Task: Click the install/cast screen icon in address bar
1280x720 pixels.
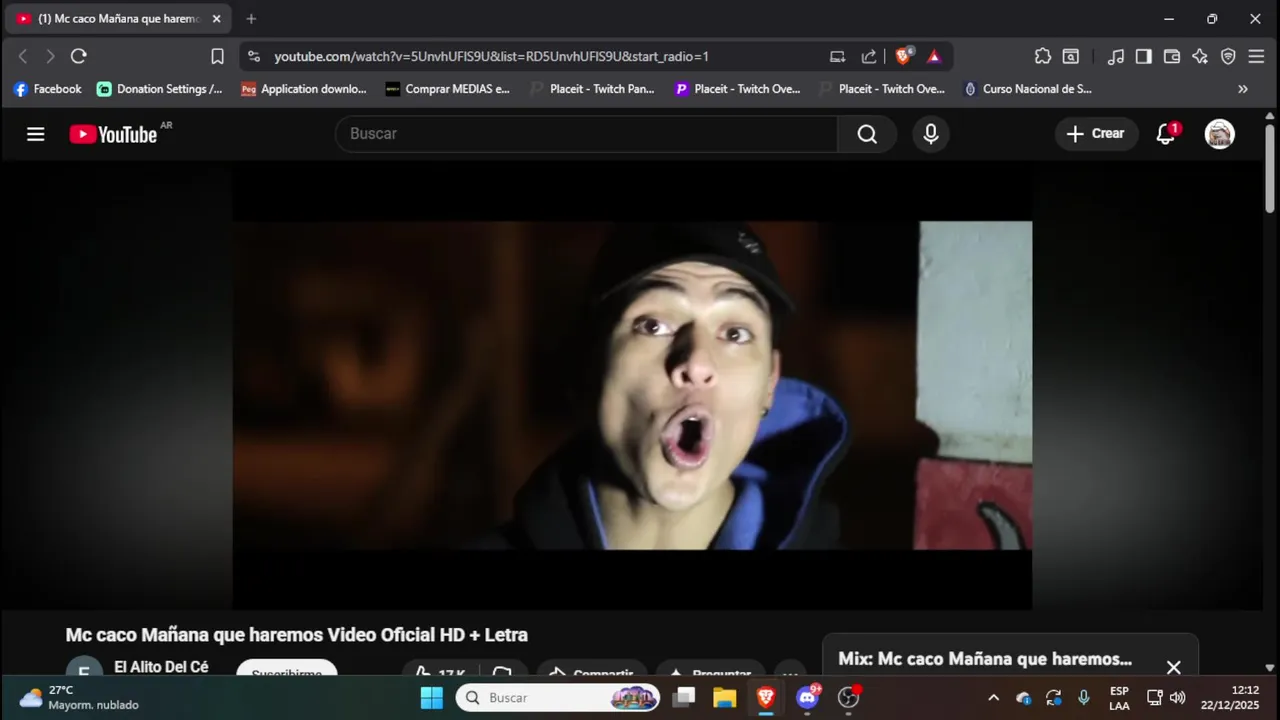Action: coord(838,57)
